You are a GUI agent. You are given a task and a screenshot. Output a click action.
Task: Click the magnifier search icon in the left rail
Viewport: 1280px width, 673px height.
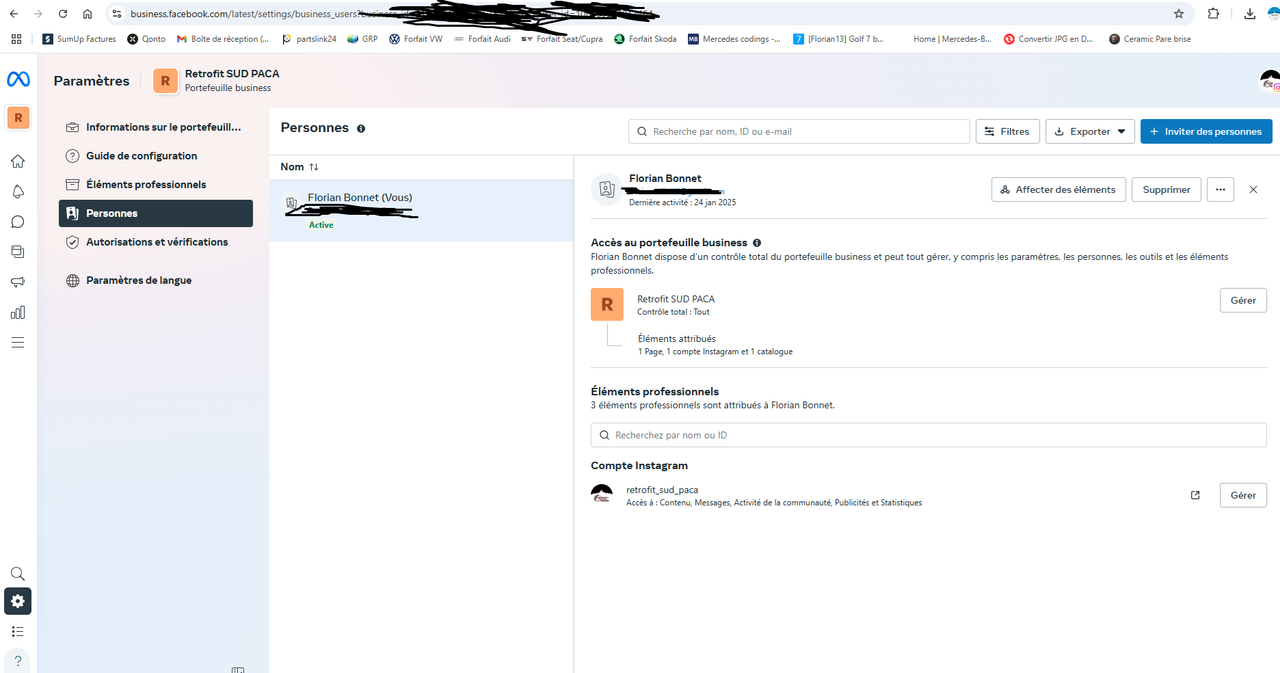click(18, 574)
